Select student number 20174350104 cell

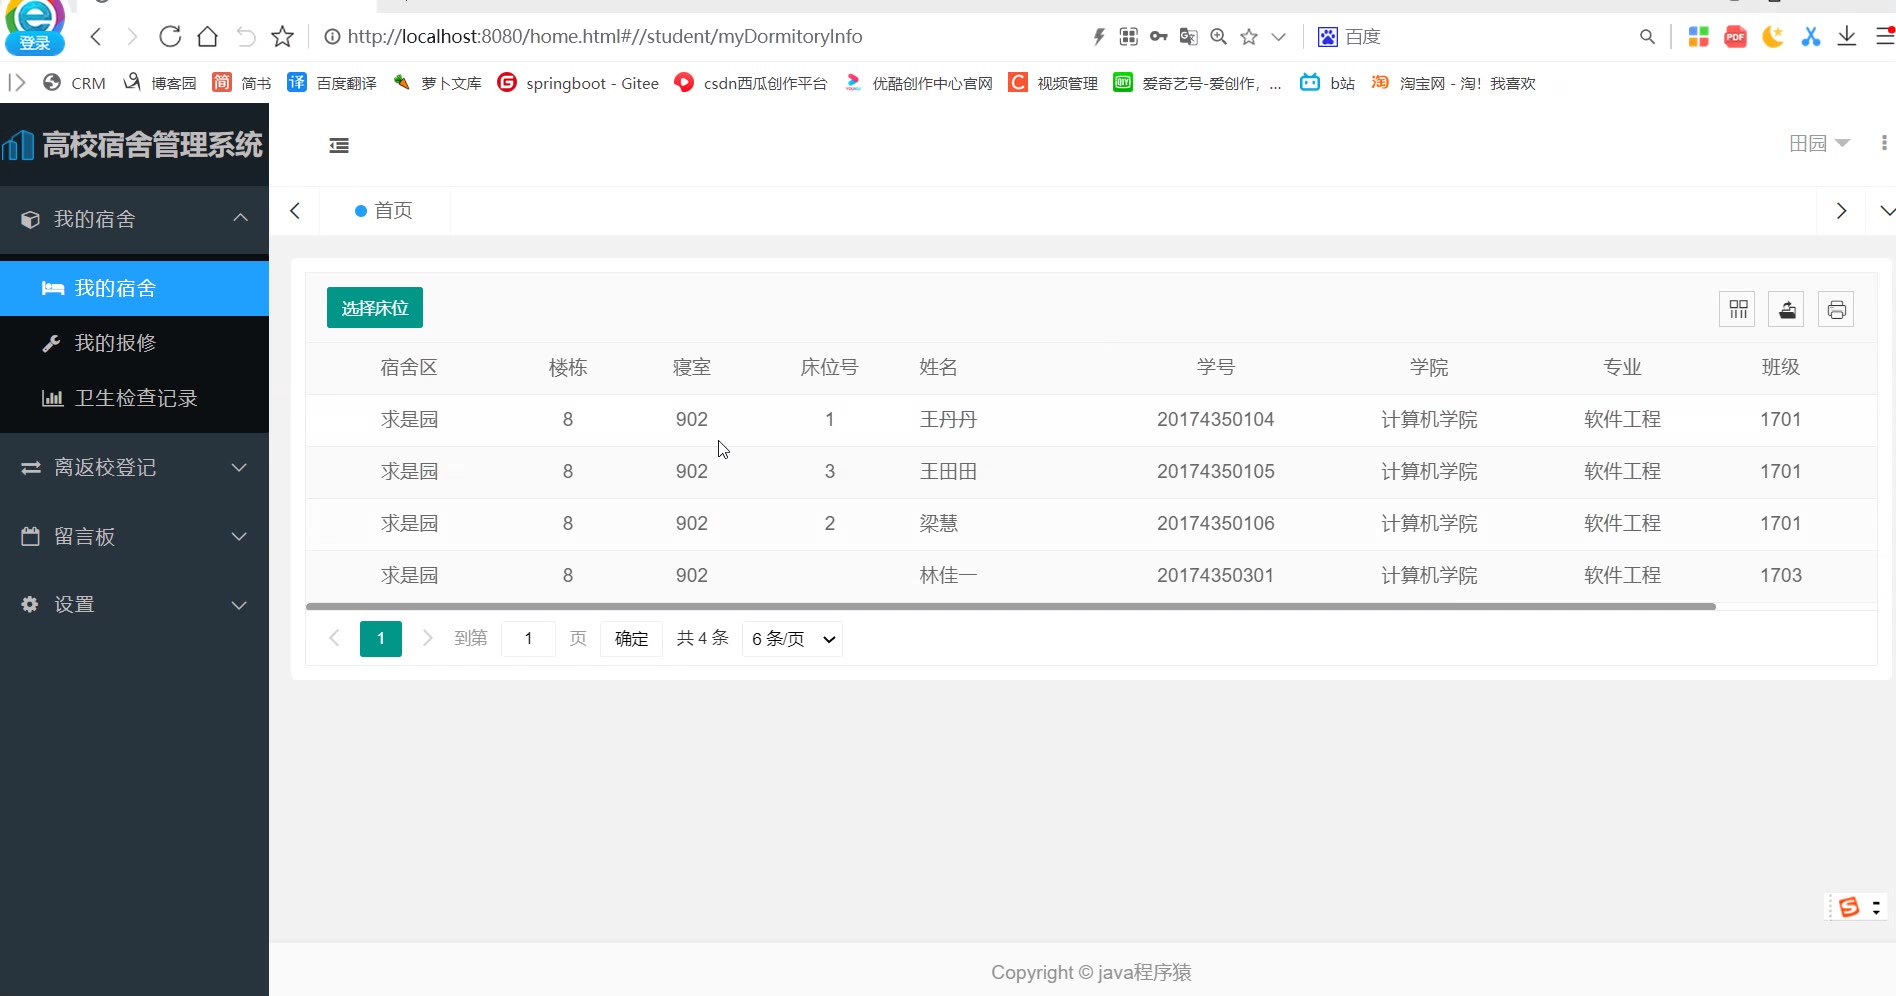1215,420
